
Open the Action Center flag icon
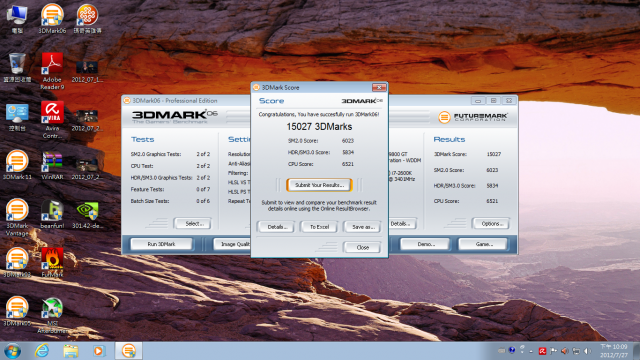point(553,351)
